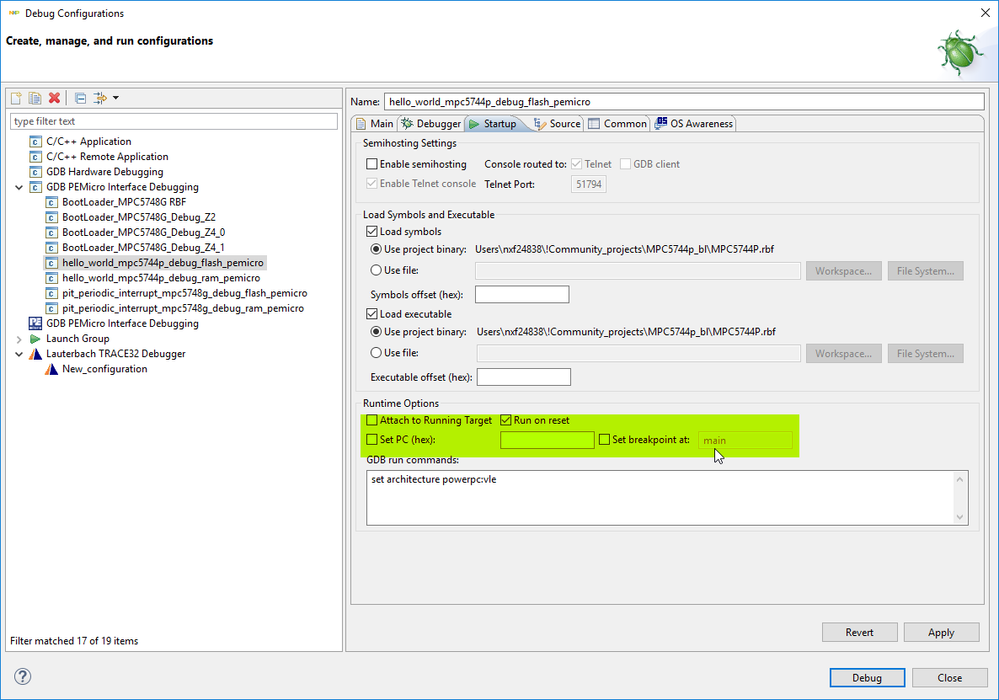Click the Lauterbach TRACE32 Debugger icon

point(36,354)
